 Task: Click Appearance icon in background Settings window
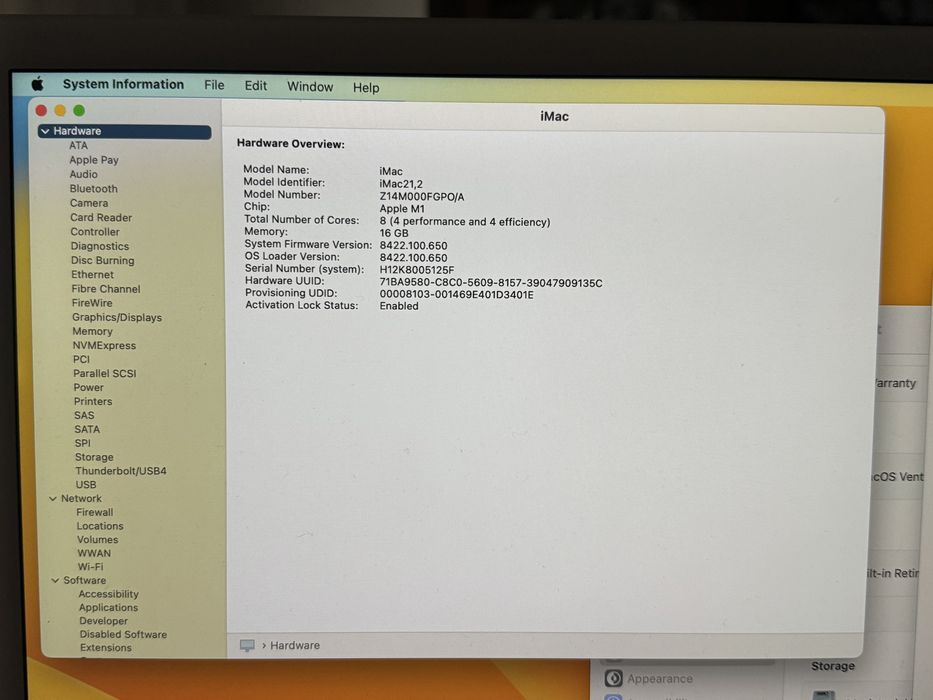613,679
